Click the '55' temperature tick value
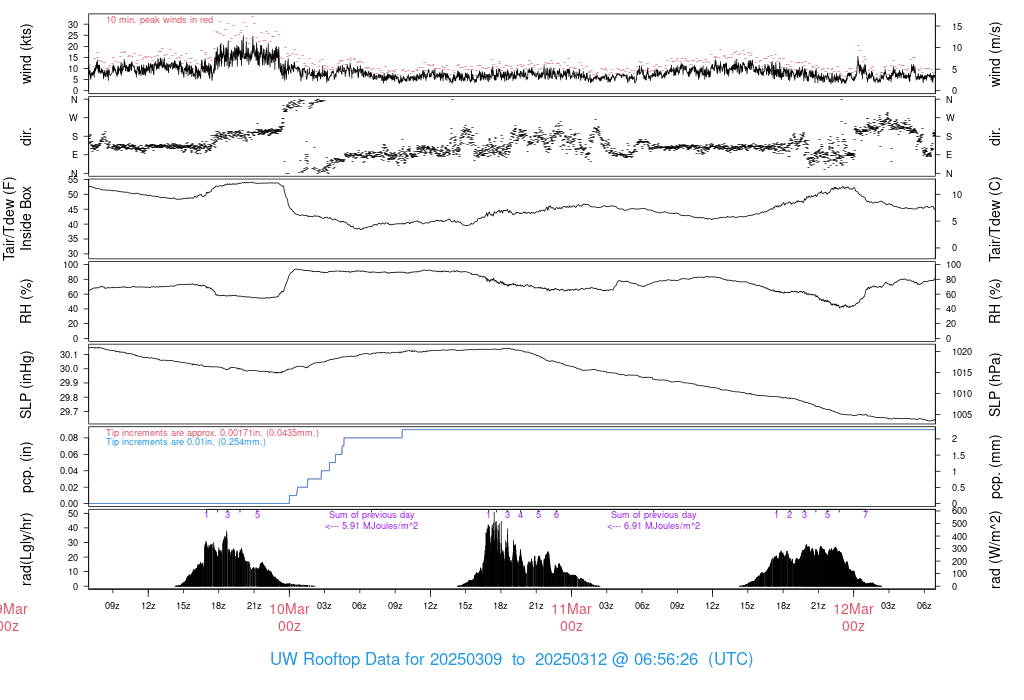Image resolution: width=1024 pixels, height=700 pixels. 73,180
